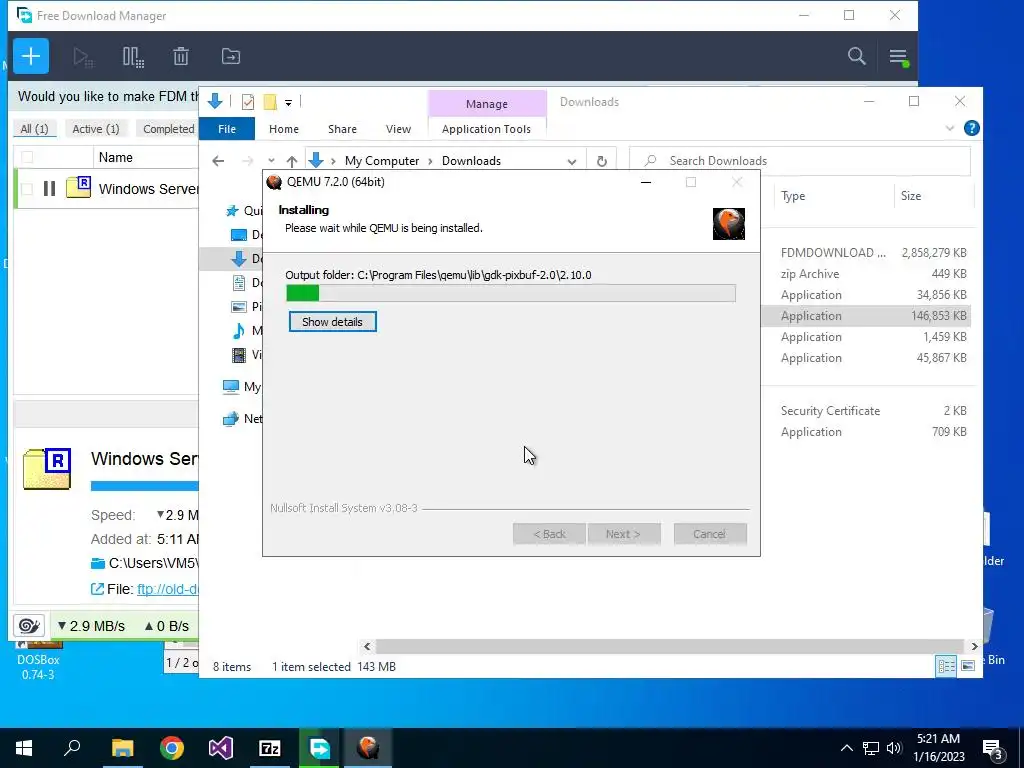Click Quick Access new folder icon

[270, 102]
